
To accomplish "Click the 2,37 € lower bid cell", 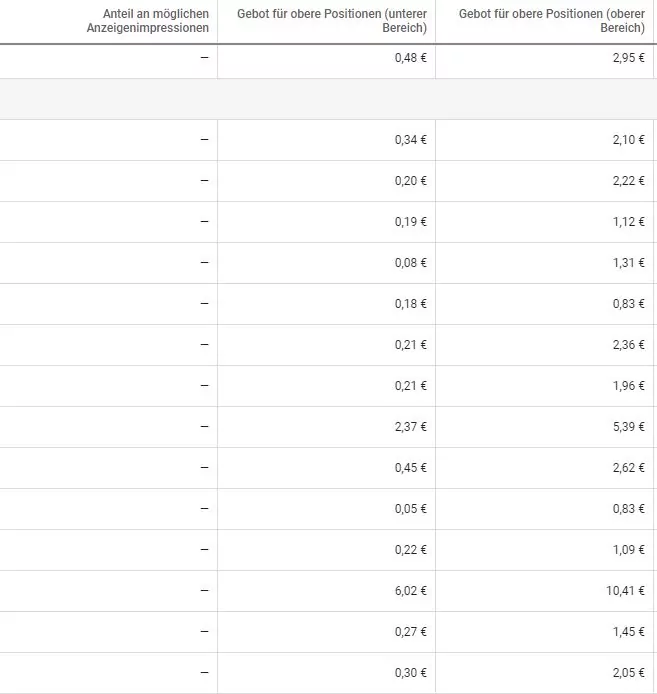I will click(x=326, y=427).
